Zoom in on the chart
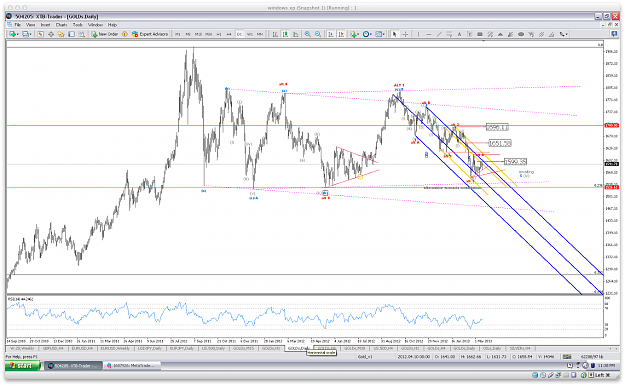Screen dimensions: 625x386 tap(308, 34)
